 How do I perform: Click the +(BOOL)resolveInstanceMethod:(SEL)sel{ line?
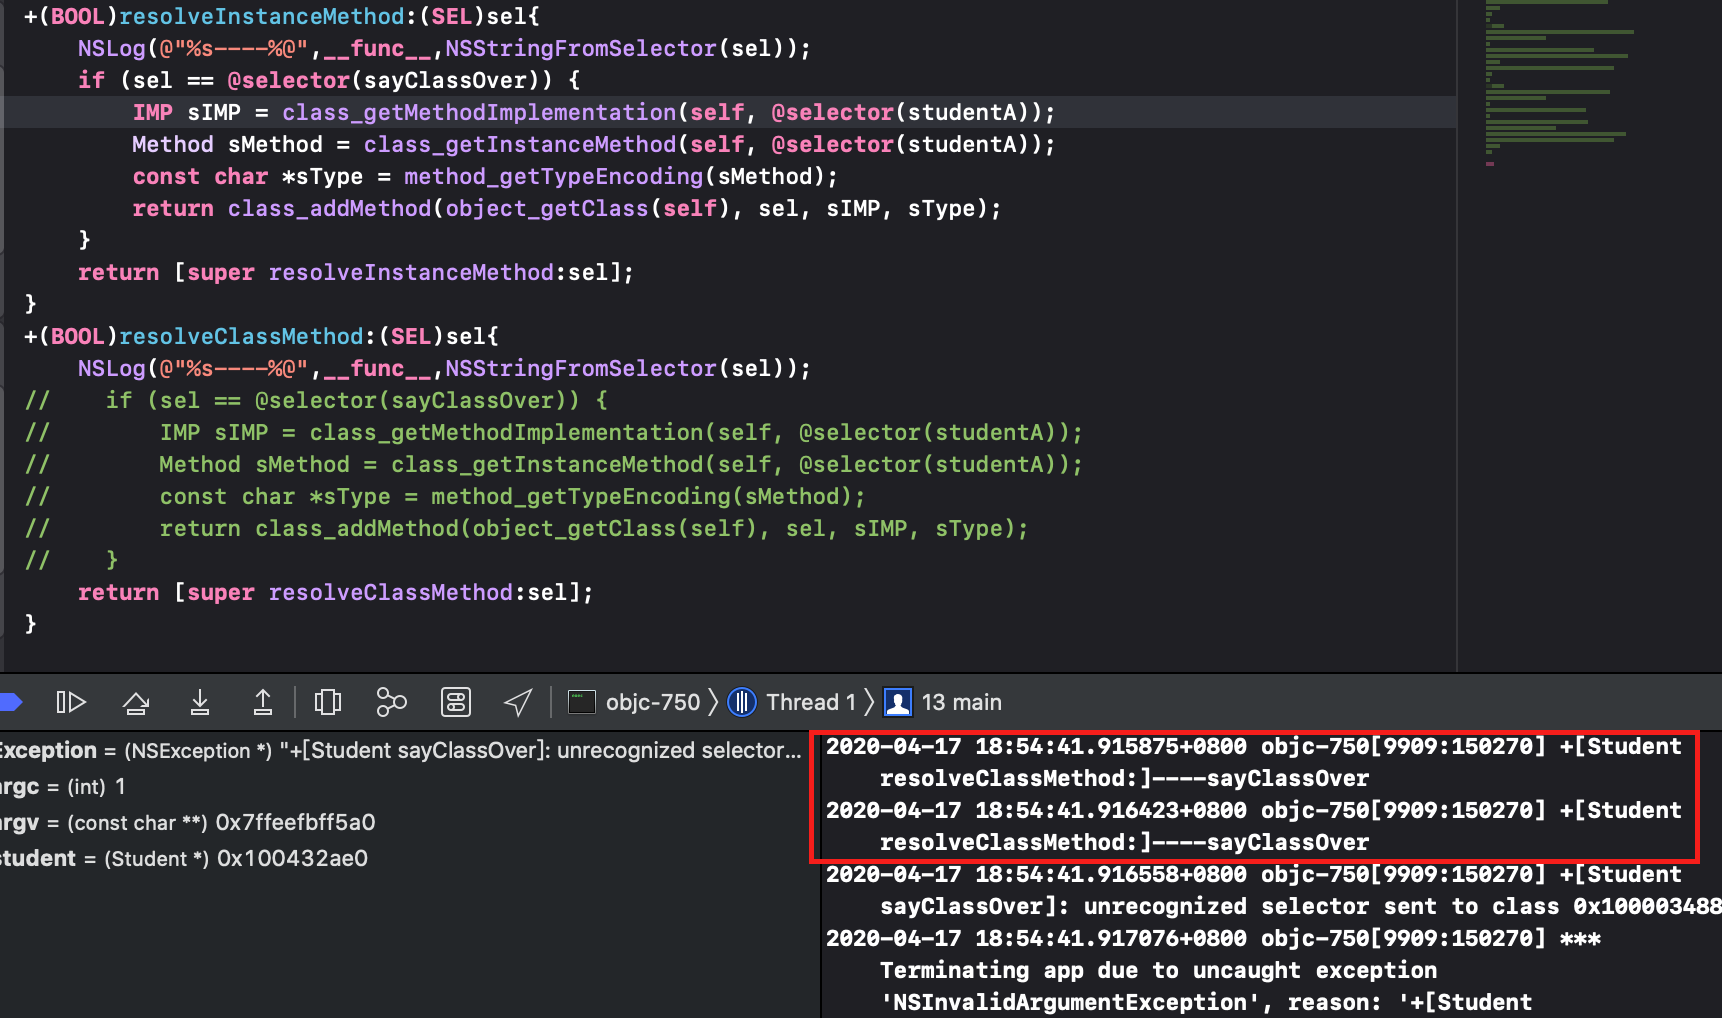coord(282,16)
